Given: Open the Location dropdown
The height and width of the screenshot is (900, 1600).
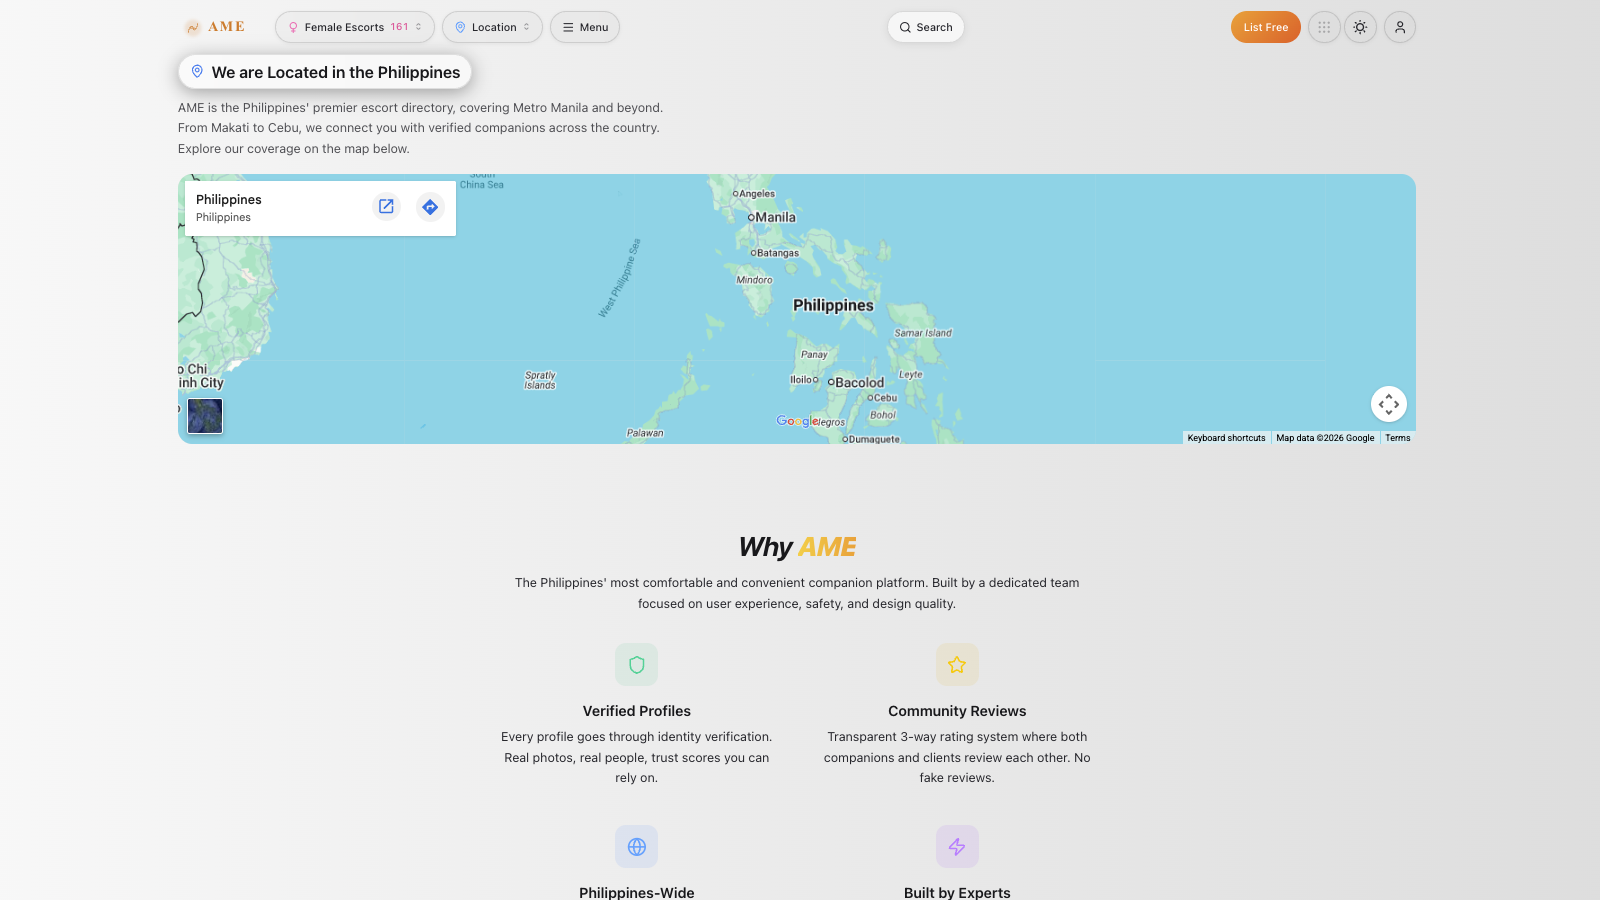Looking at the screenshot, I should (x=492, y=27).
